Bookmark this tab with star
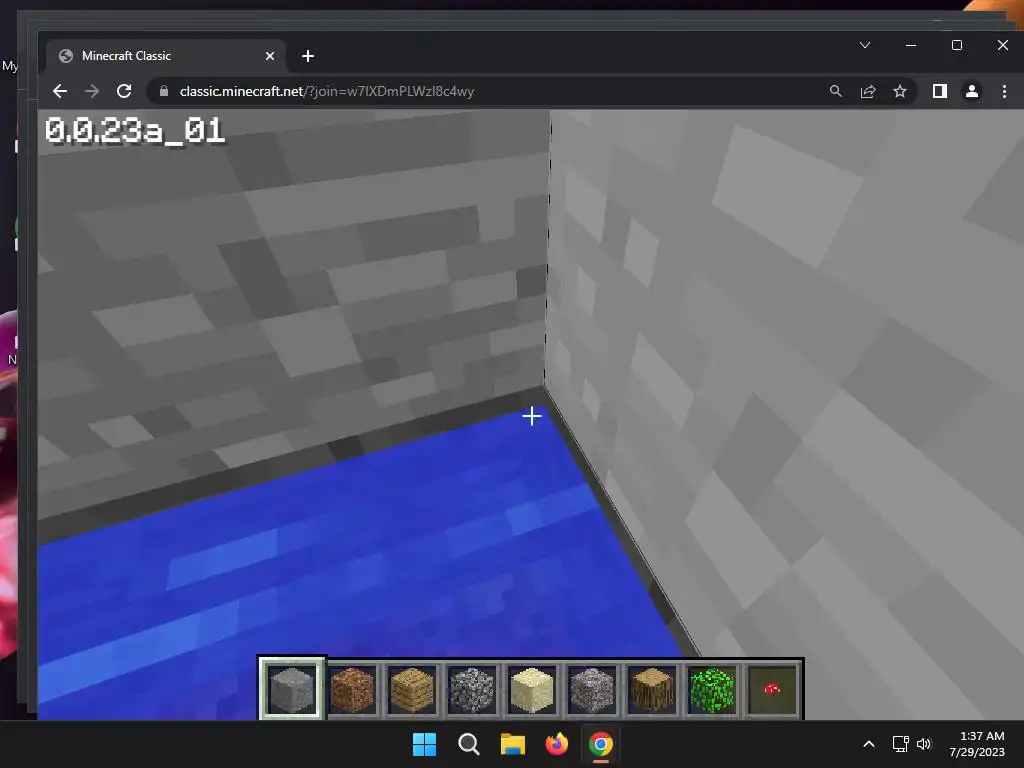The width and height of the screenshot is (1024, 768). click(x=900, y=91)
